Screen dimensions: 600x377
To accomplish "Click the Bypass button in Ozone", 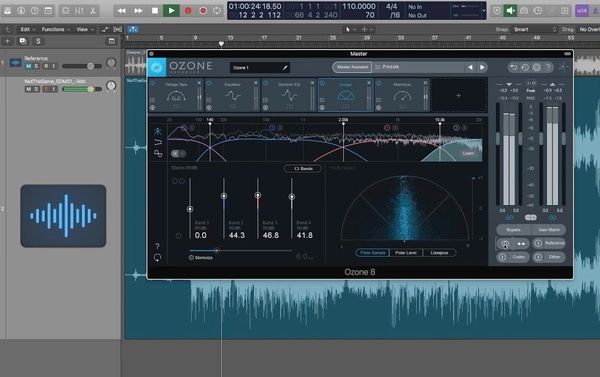I will pos(514,230).
